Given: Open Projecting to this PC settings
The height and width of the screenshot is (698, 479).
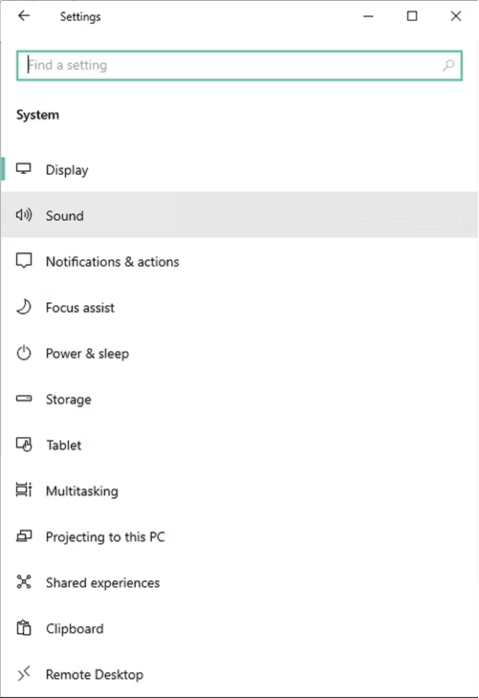Looking at the screenshot, I should coord(240,536).
